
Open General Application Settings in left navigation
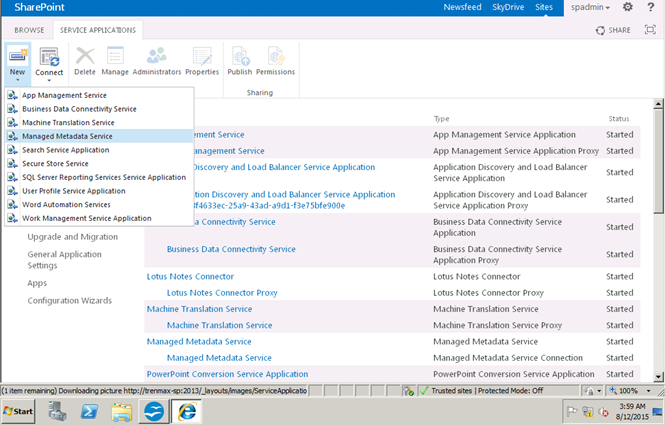click(64, 260)
